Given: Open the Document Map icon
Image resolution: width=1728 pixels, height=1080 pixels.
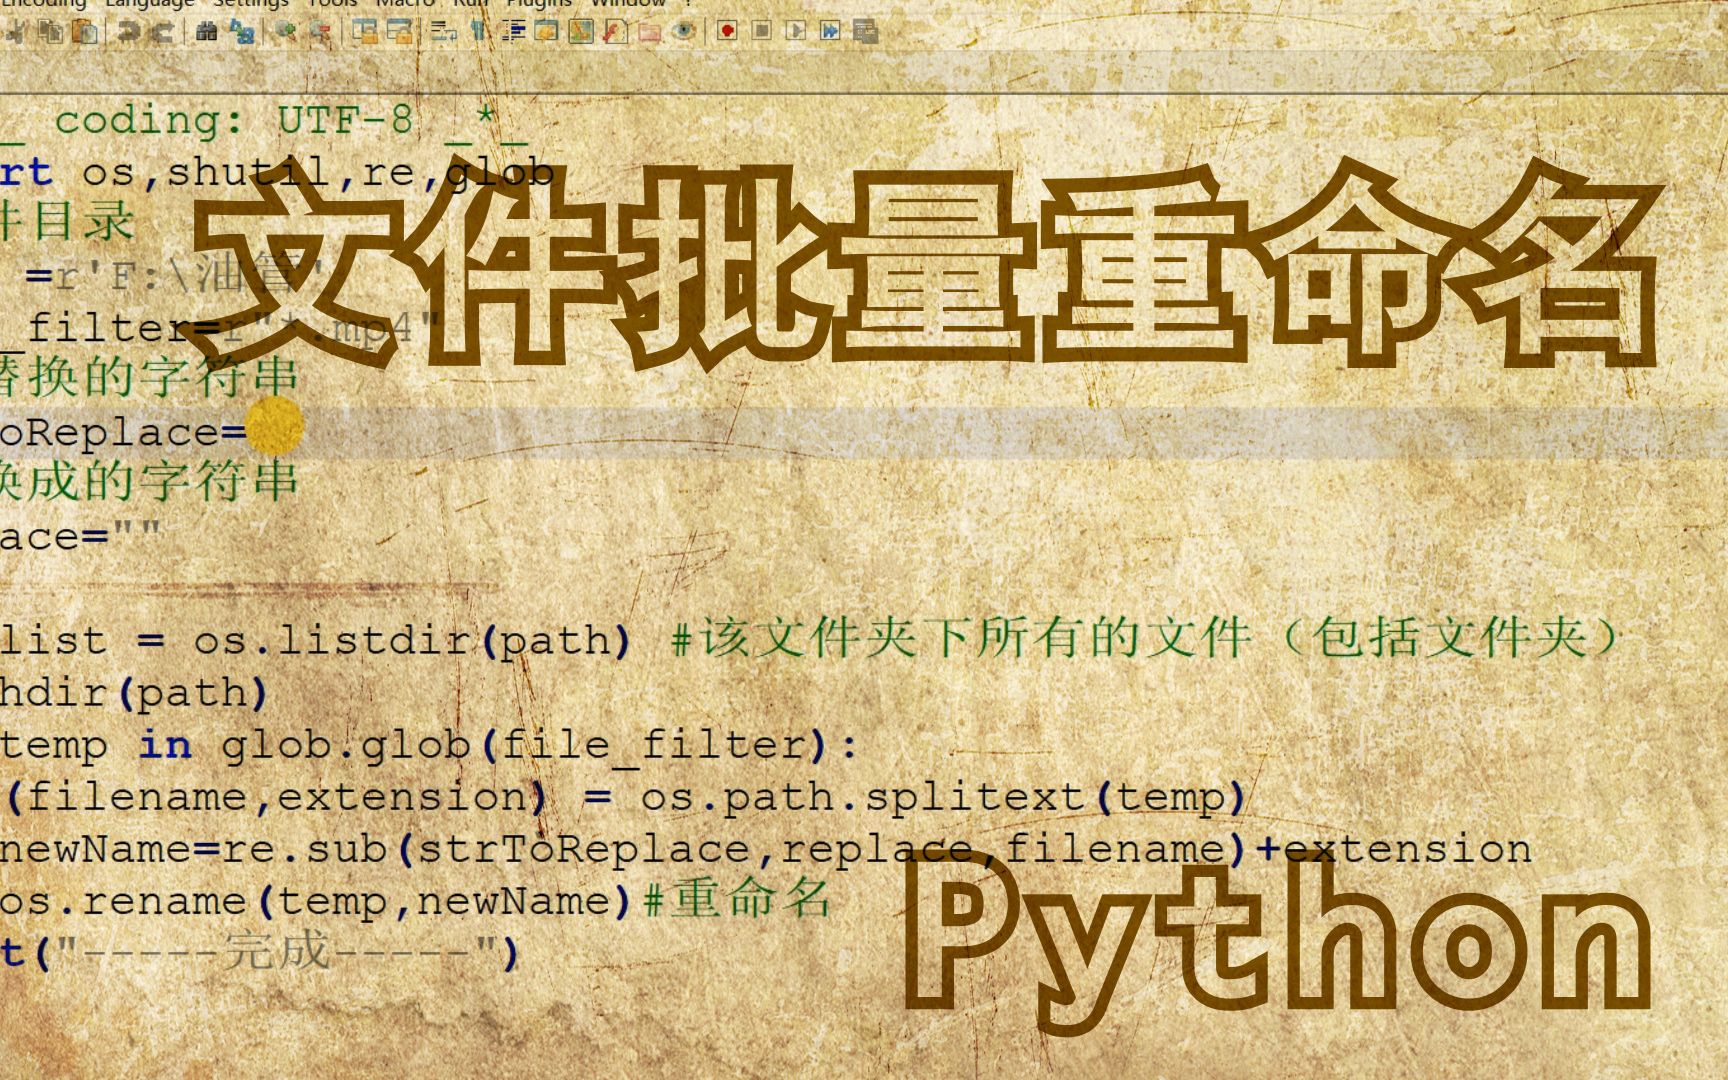Looking at the screenshot, I should click(581, 32).
